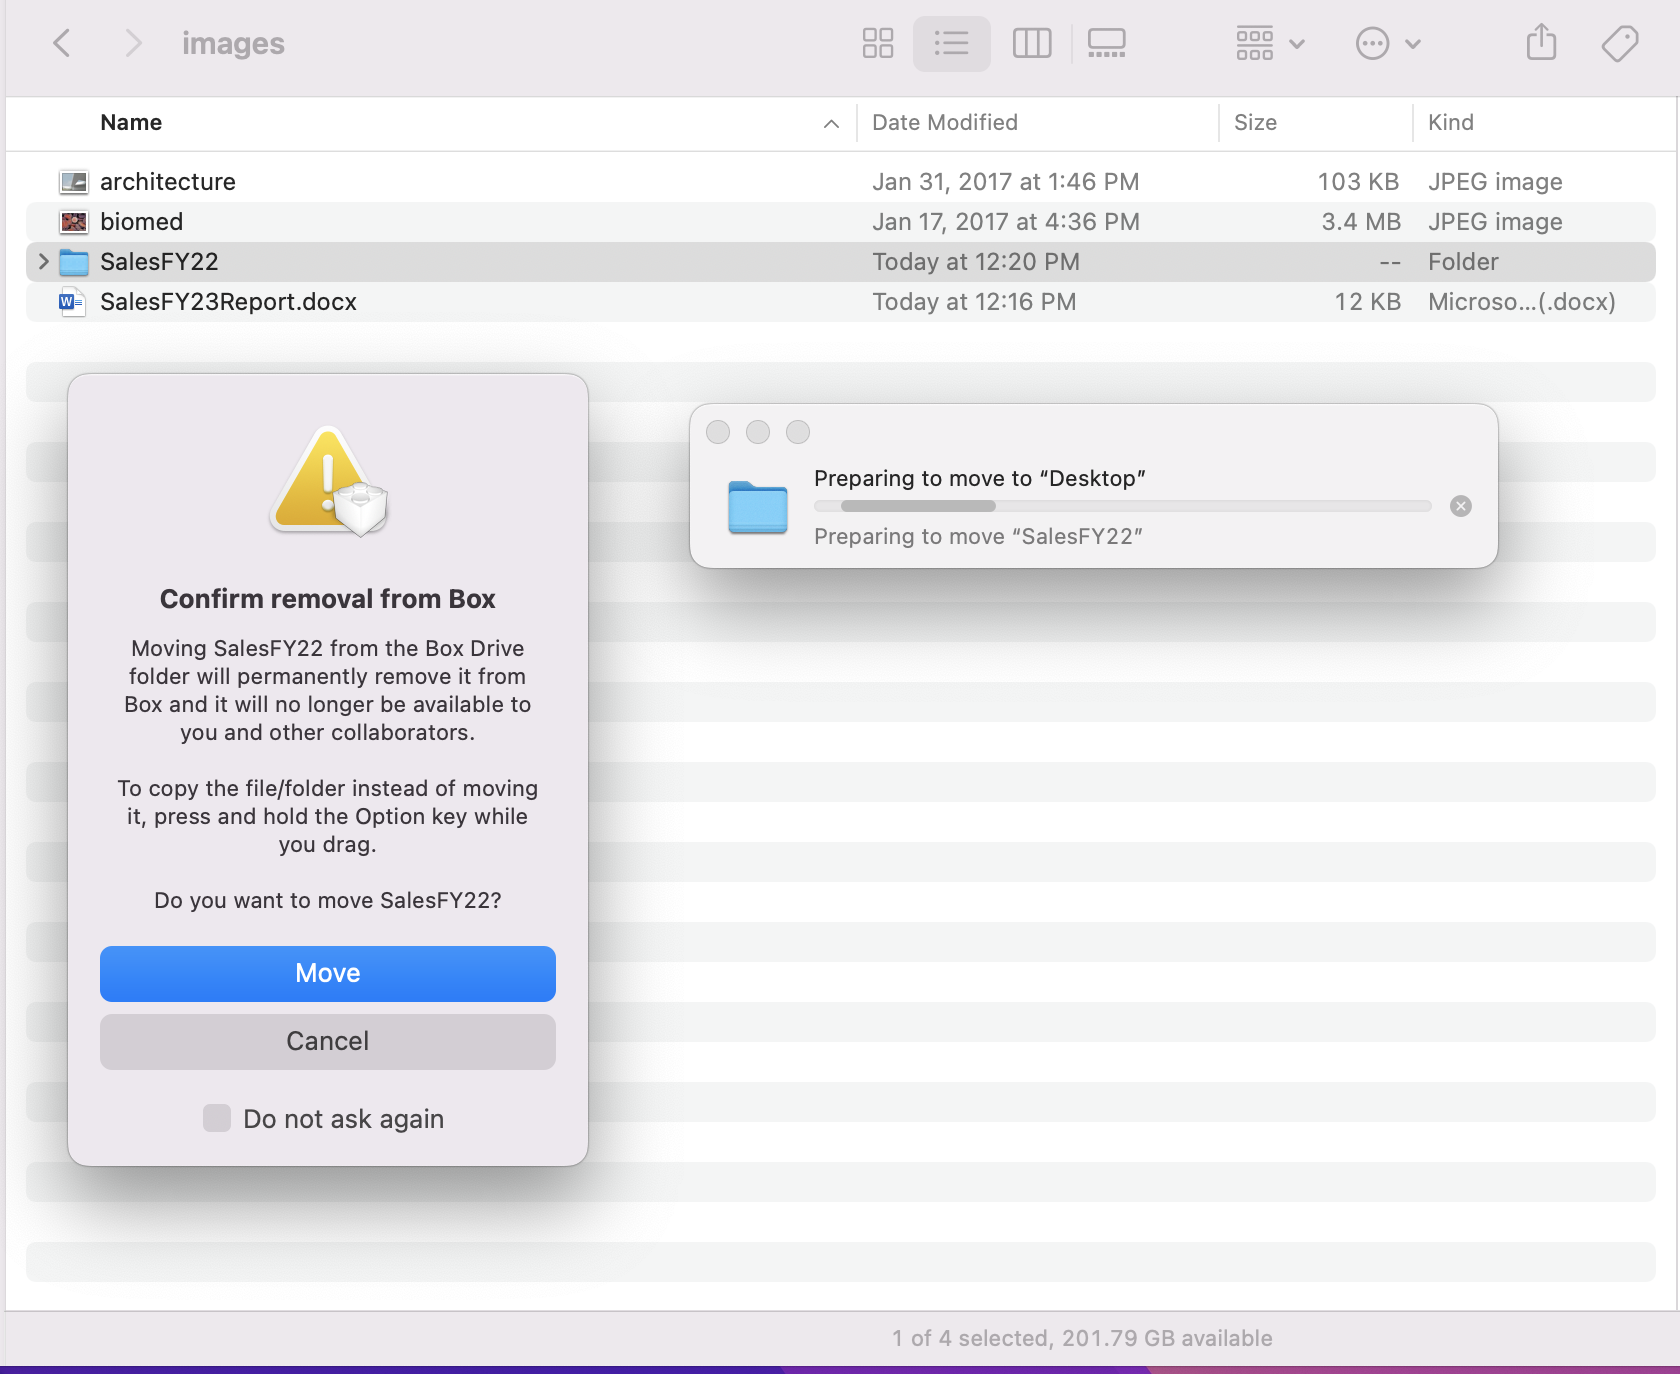
Task: Click the Share toolbar icon
Action: 1541,42
